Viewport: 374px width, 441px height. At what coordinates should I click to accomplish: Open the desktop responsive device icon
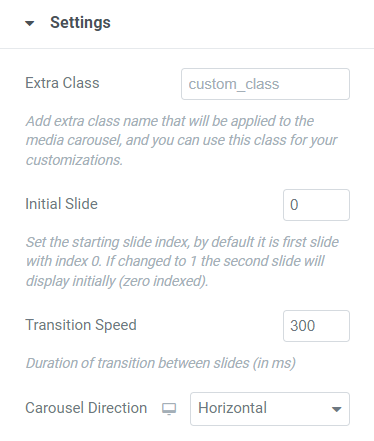(169, 409)
